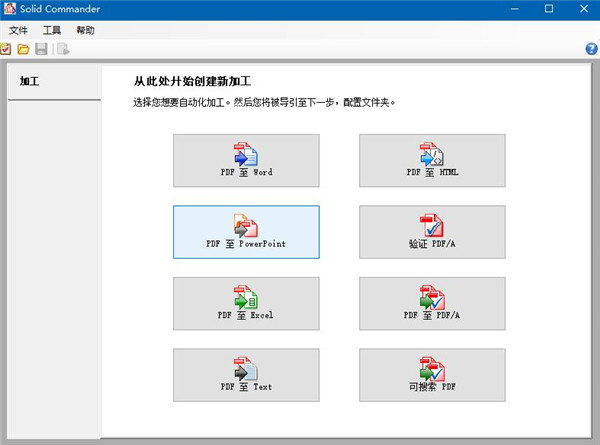600x445 pixels.
Task: Click the run job document icon
Action: (63, 49)
